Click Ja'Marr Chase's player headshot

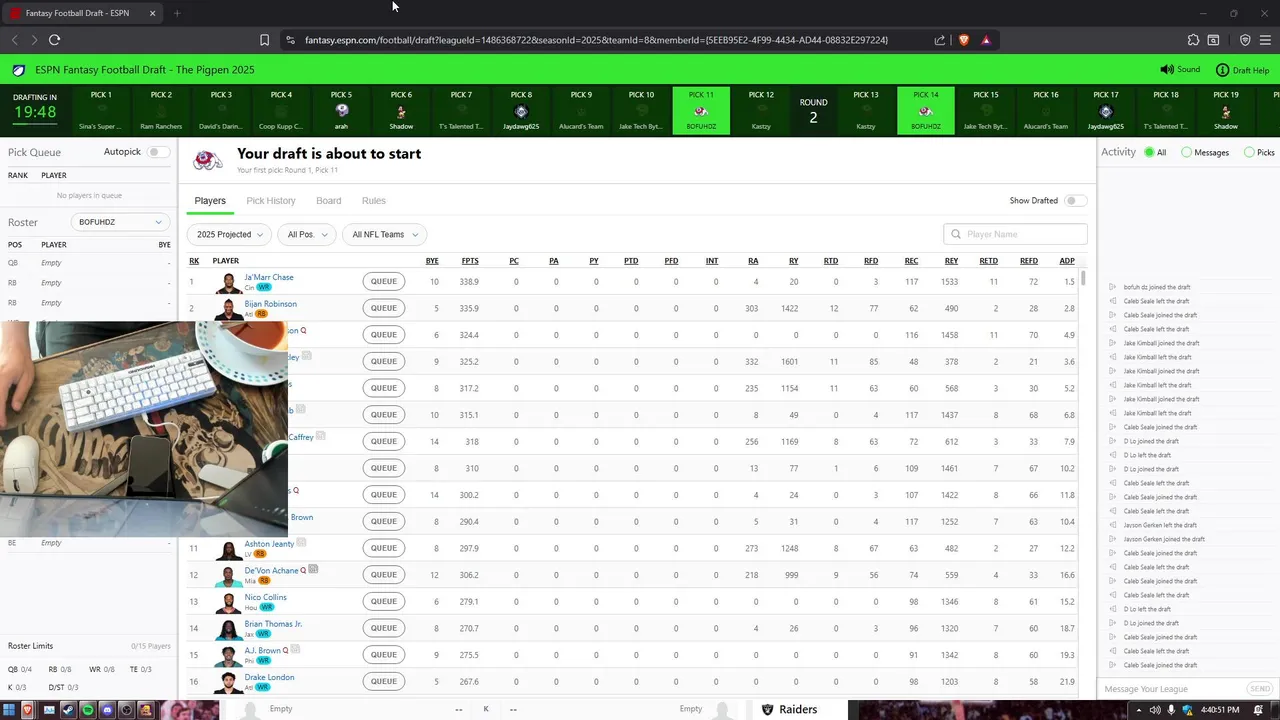coord(229,282)
